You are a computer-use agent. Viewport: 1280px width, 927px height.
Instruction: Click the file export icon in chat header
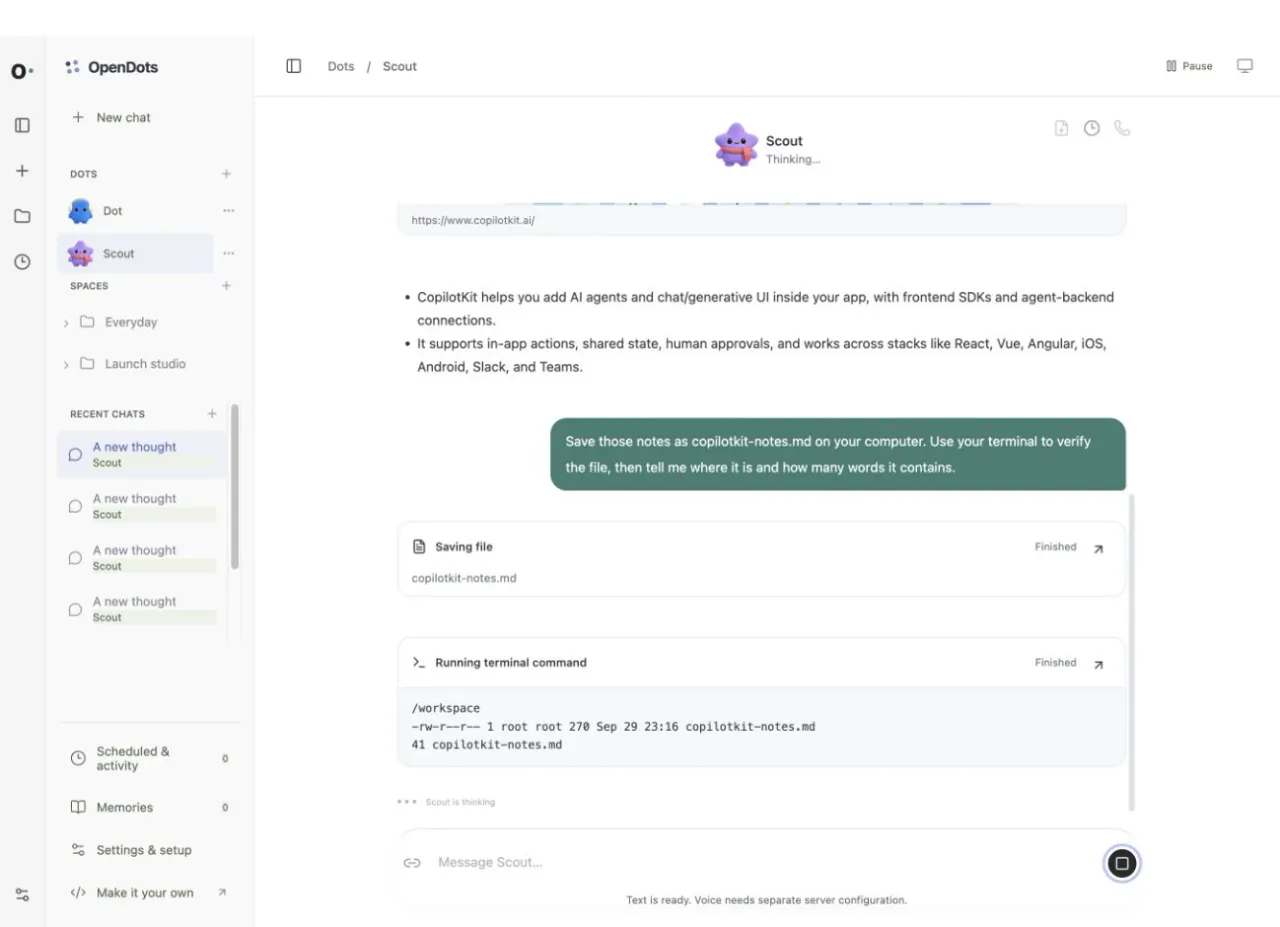[1062, 128]
